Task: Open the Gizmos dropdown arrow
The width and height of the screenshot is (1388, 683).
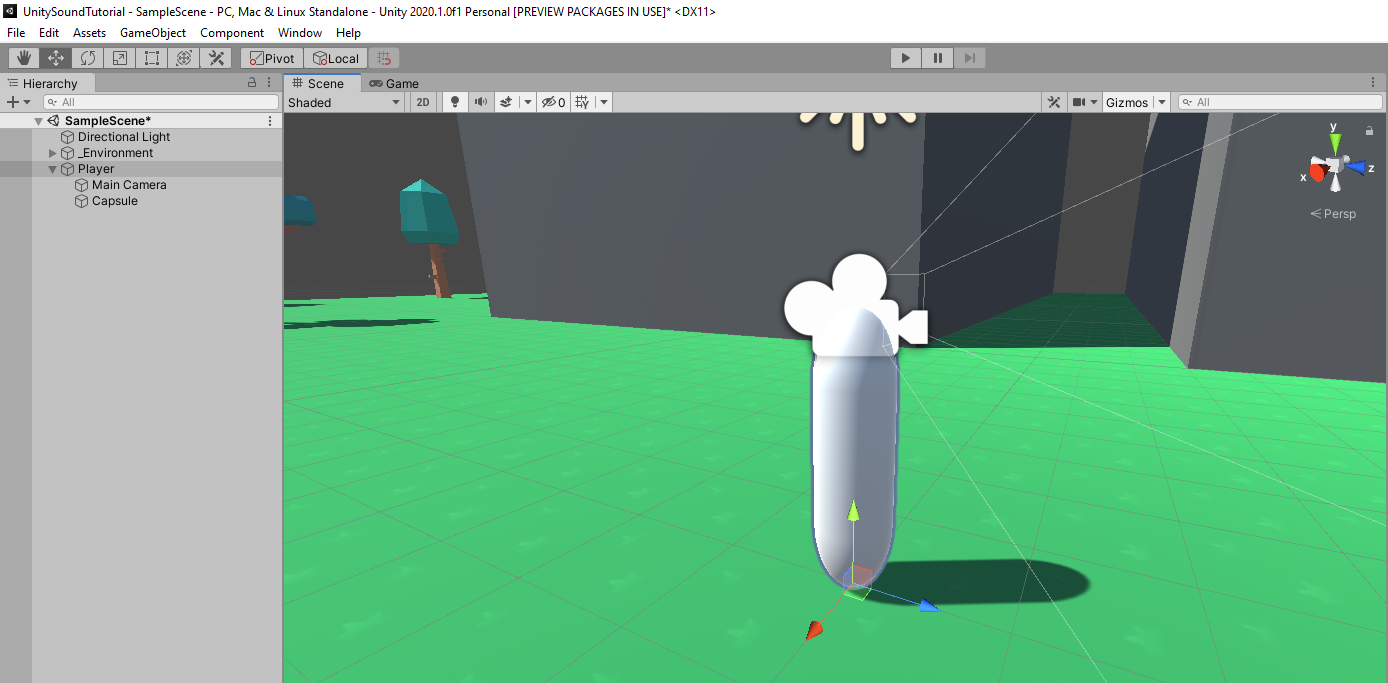Action: (1162, 102)
